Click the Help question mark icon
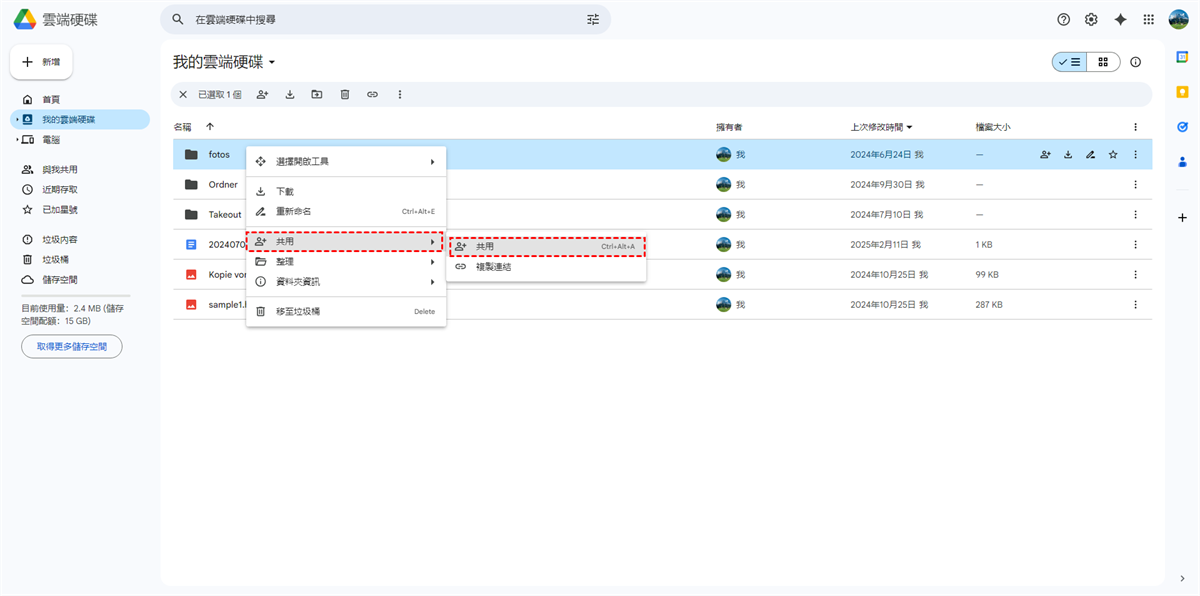The width and height of the screenshot is (1200, 596). click(x=1063, y=19)
